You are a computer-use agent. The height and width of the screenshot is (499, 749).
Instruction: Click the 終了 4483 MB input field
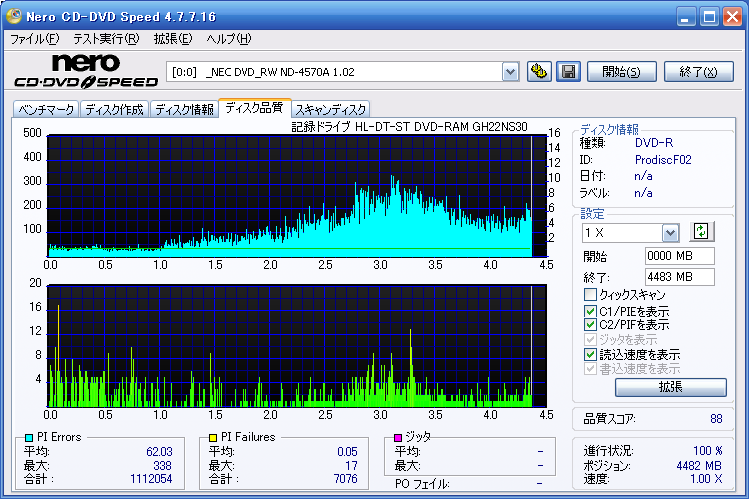coord(679,277)
